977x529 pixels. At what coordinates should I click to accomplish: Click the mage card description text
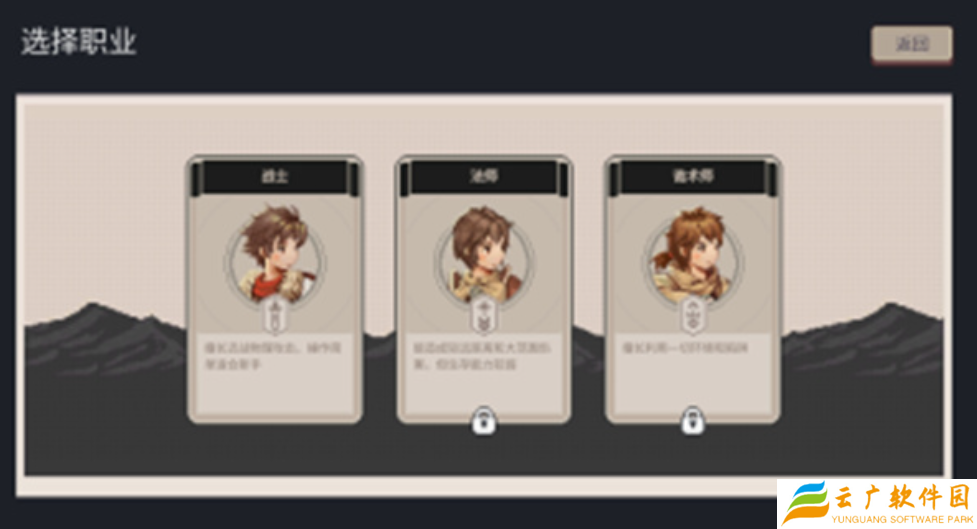point(482,355)
